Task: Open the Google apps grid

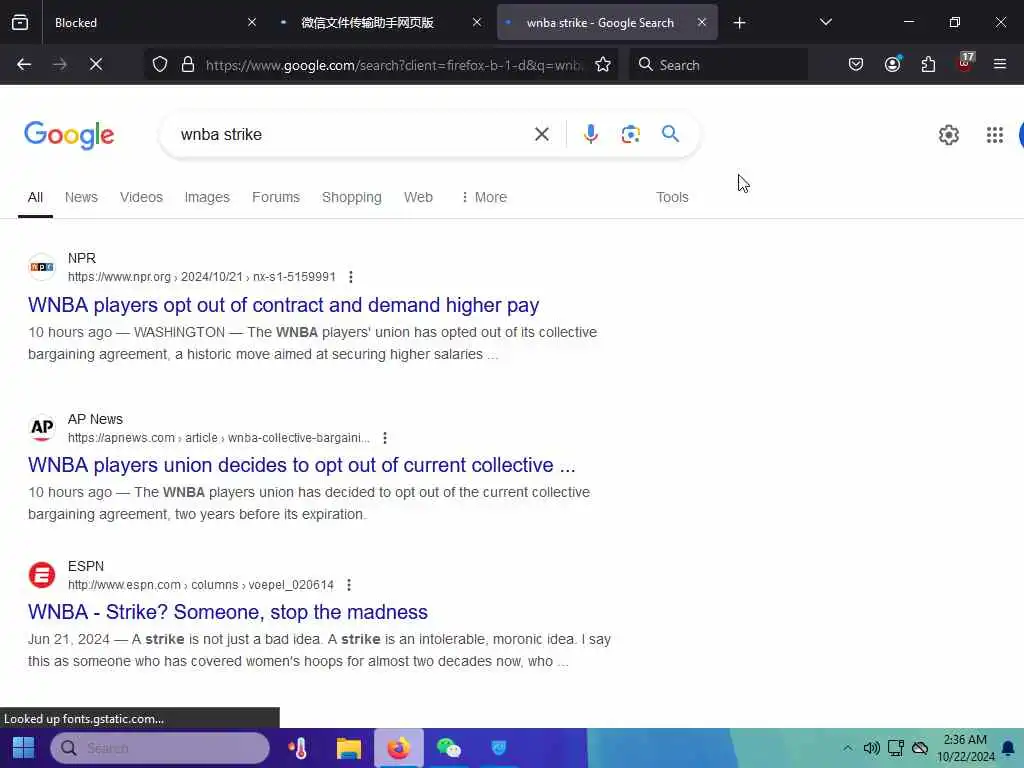Action: tap(995, 135)
